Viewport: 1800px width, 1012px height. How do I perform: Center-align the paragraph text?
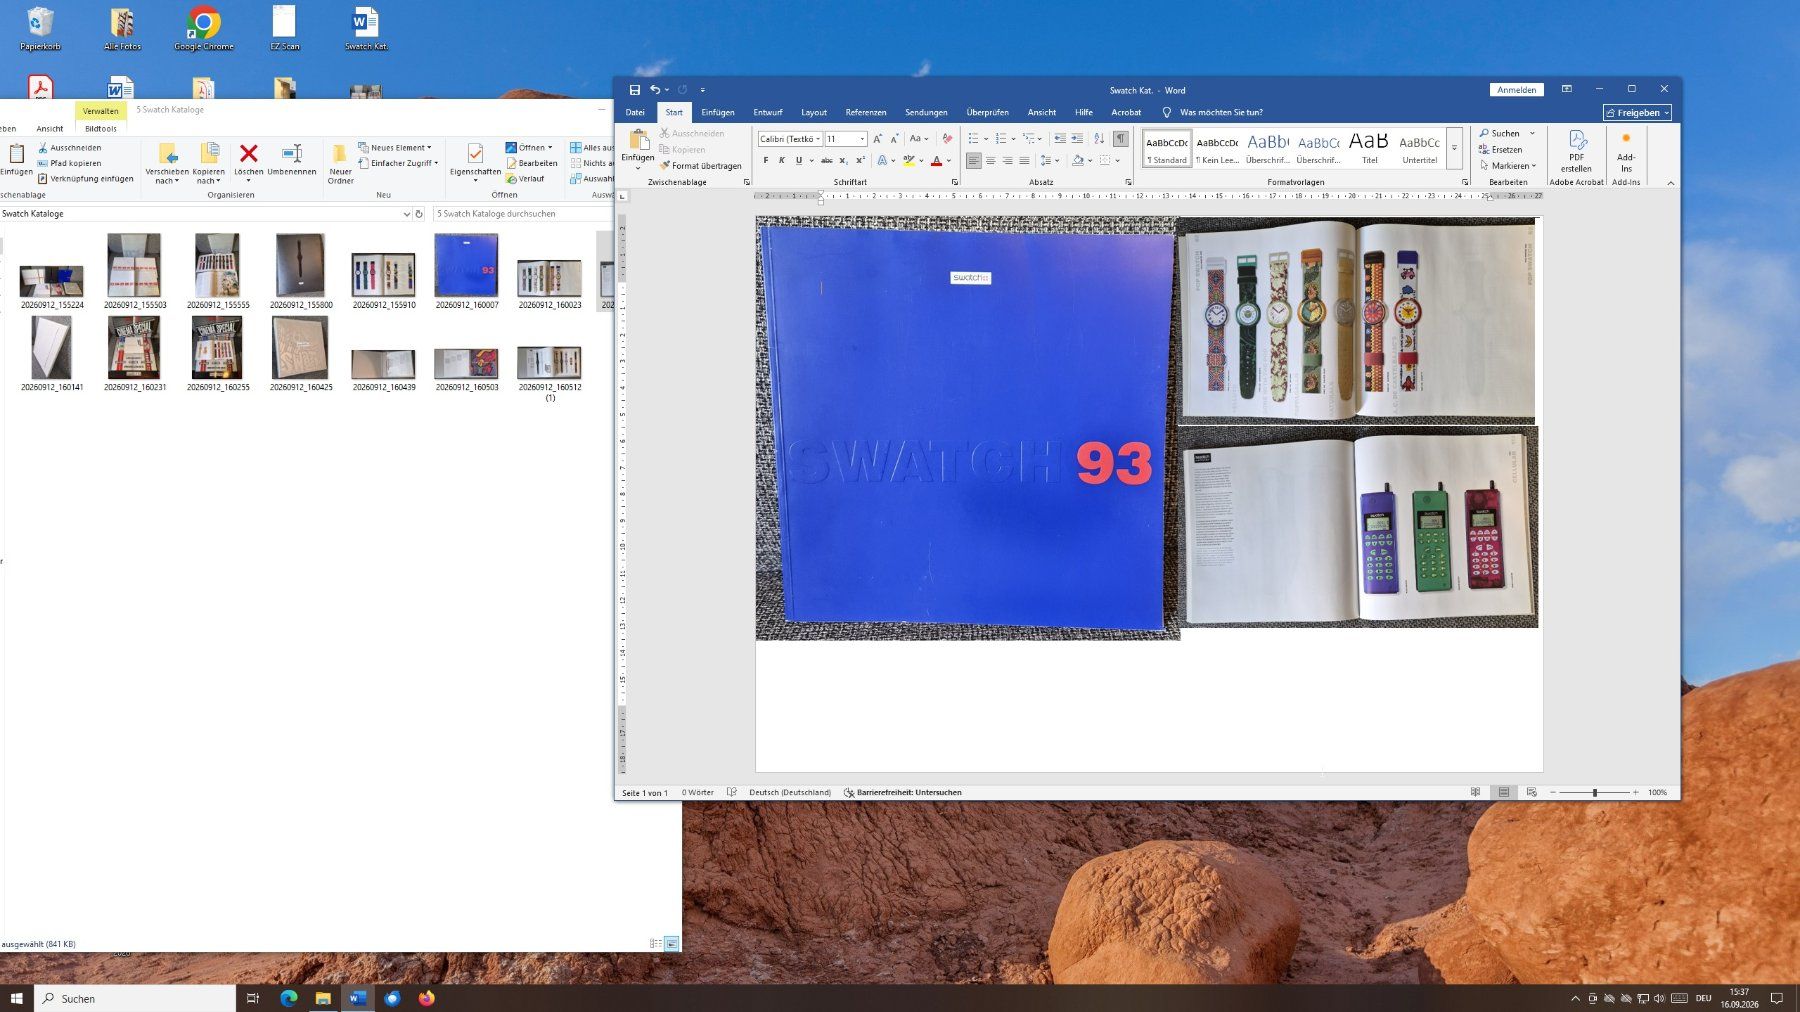[x=990, y=160]
